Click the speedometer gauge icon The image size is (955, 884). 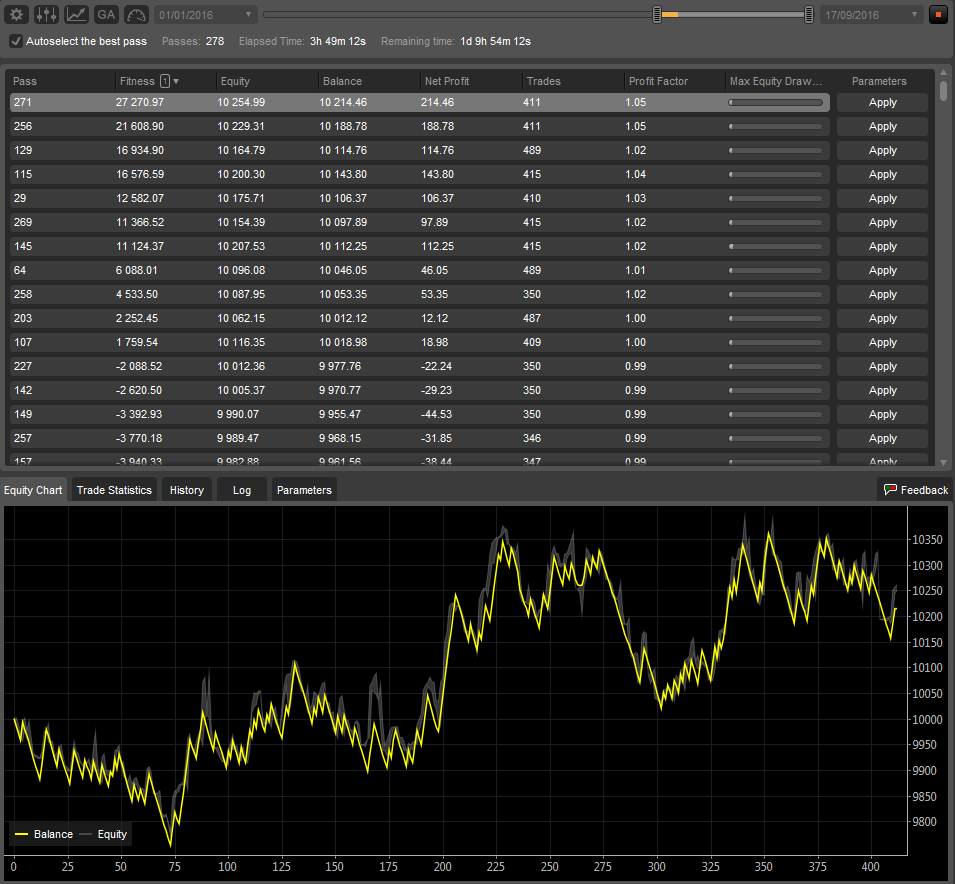tap(136, 14)
